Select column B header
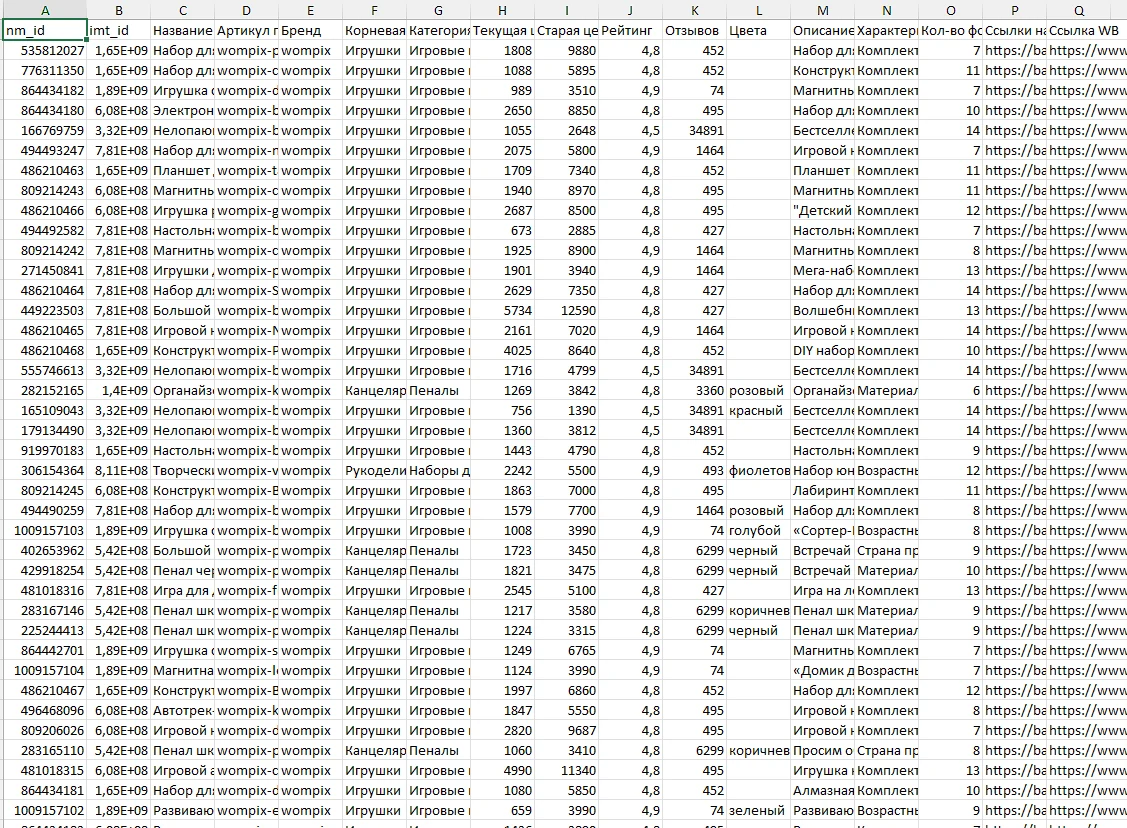 point(119,10)
